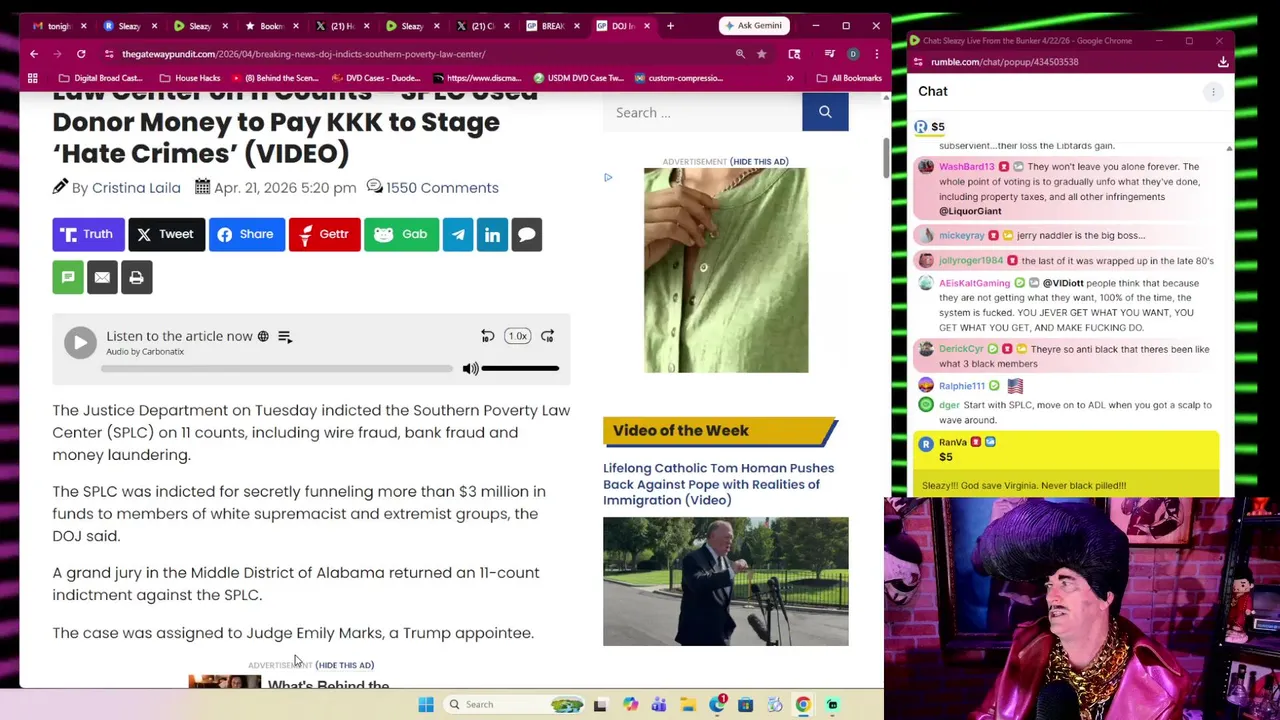Image resolution: width=1280 pixels, height=720 pixels.
Task: Click the $5 rant pill at chat top
Action: click(x=930, y=127)
